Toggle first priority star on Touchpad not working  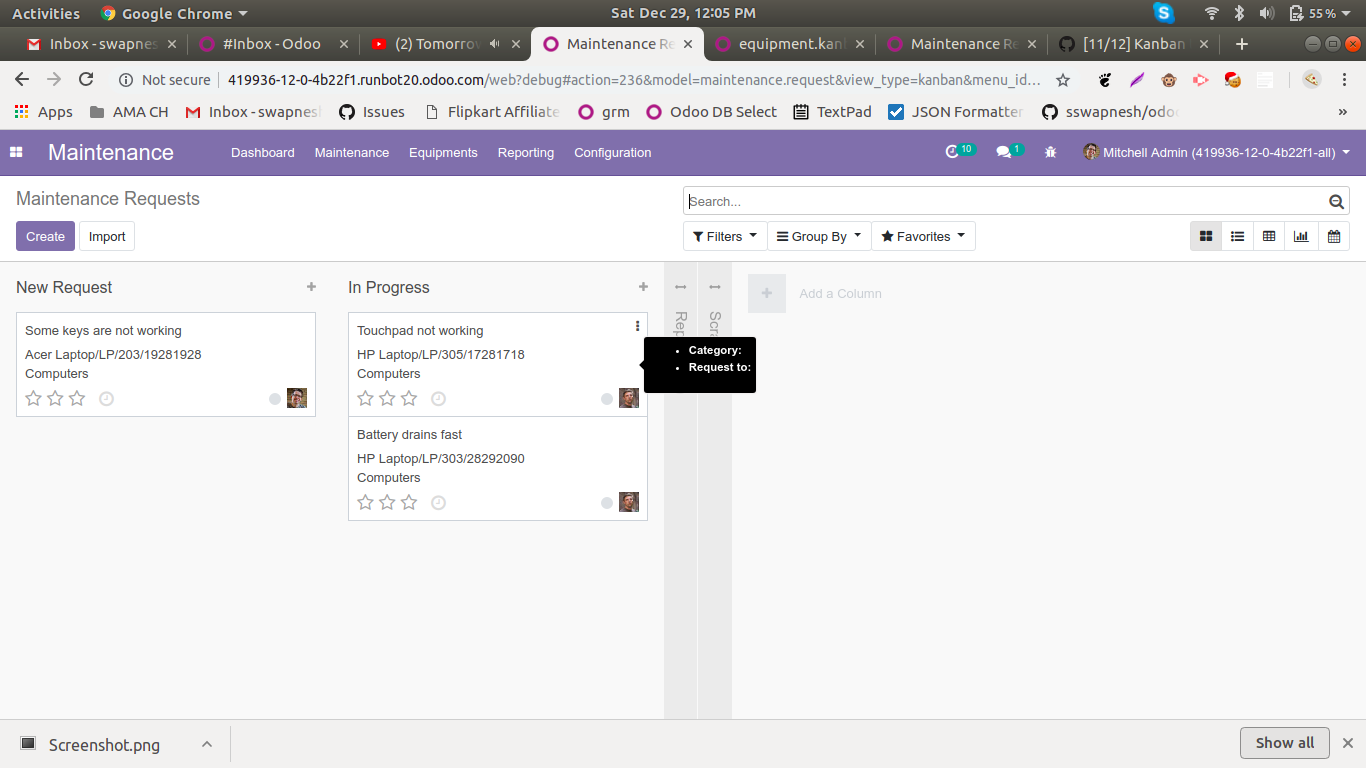click(365, 398)
